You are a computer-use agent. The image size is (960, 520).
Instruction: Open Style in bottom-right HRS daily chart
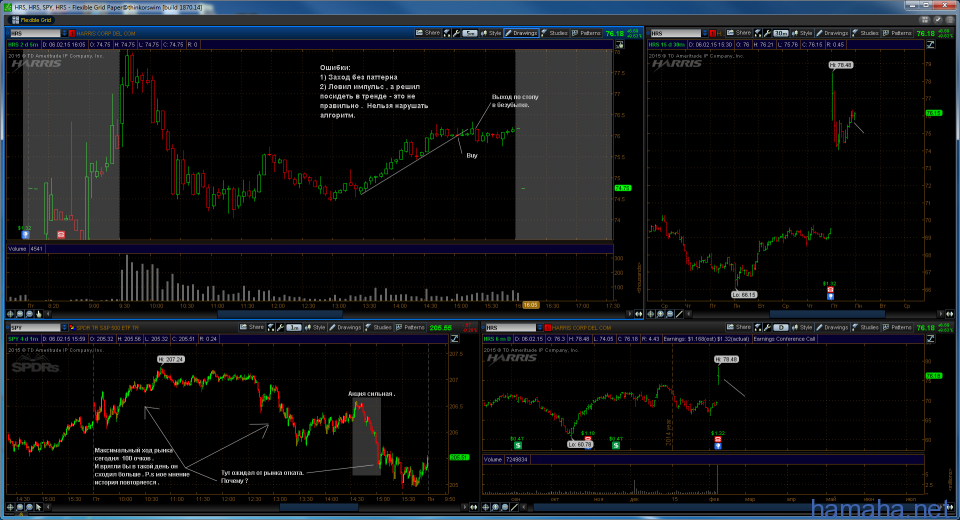coord(802,328)
